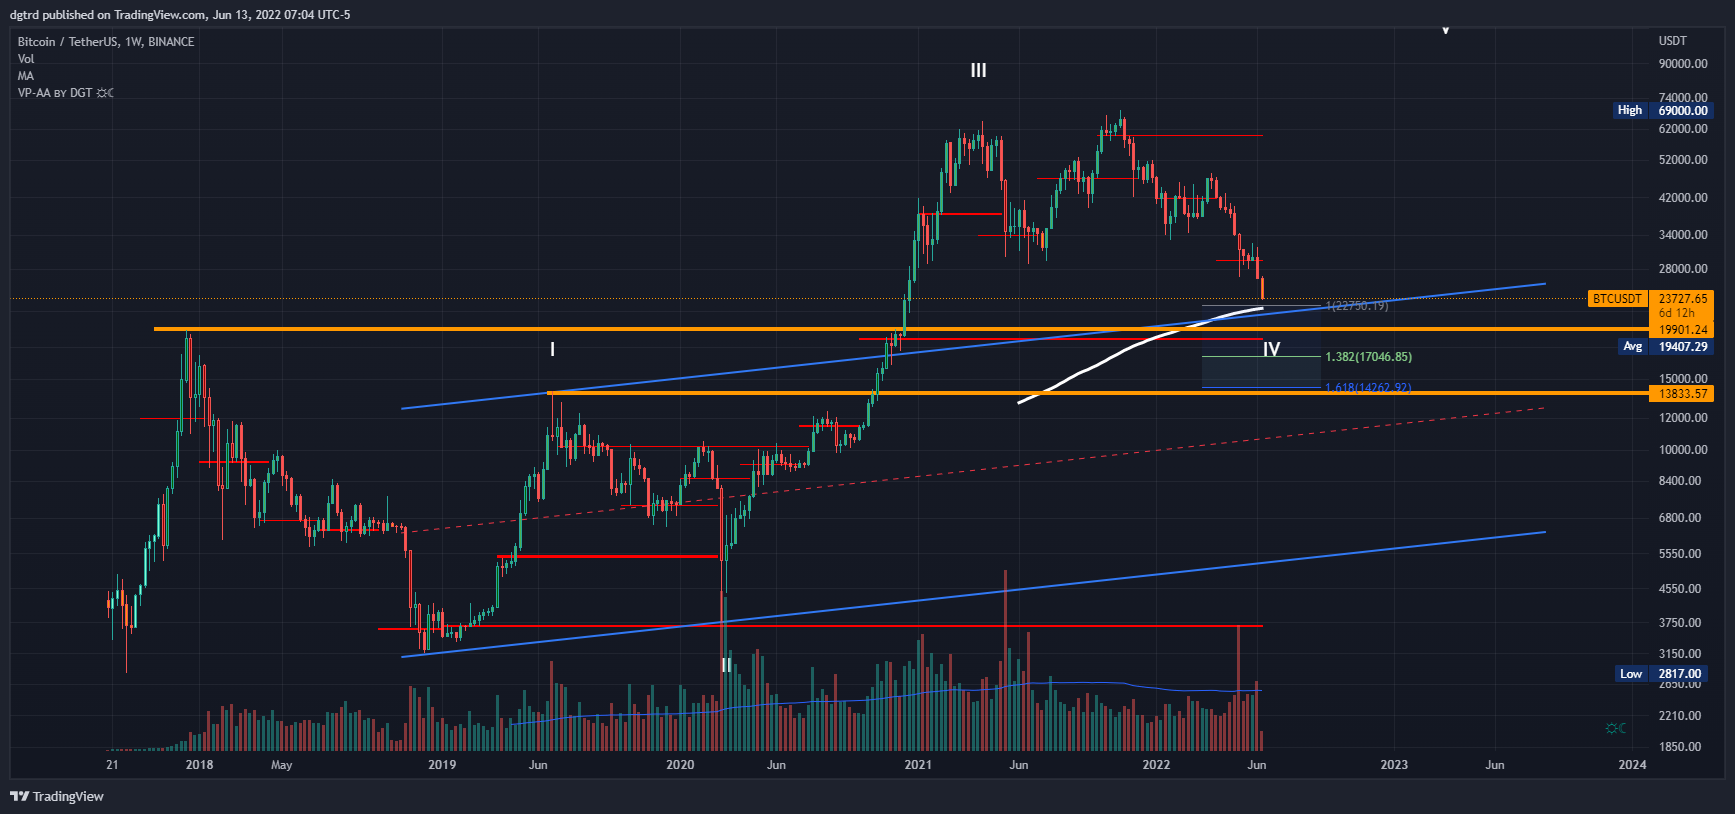1735x814 pixels.
Task: Click the 10000.00 price axis label
Action: (x=1683, y=450)
